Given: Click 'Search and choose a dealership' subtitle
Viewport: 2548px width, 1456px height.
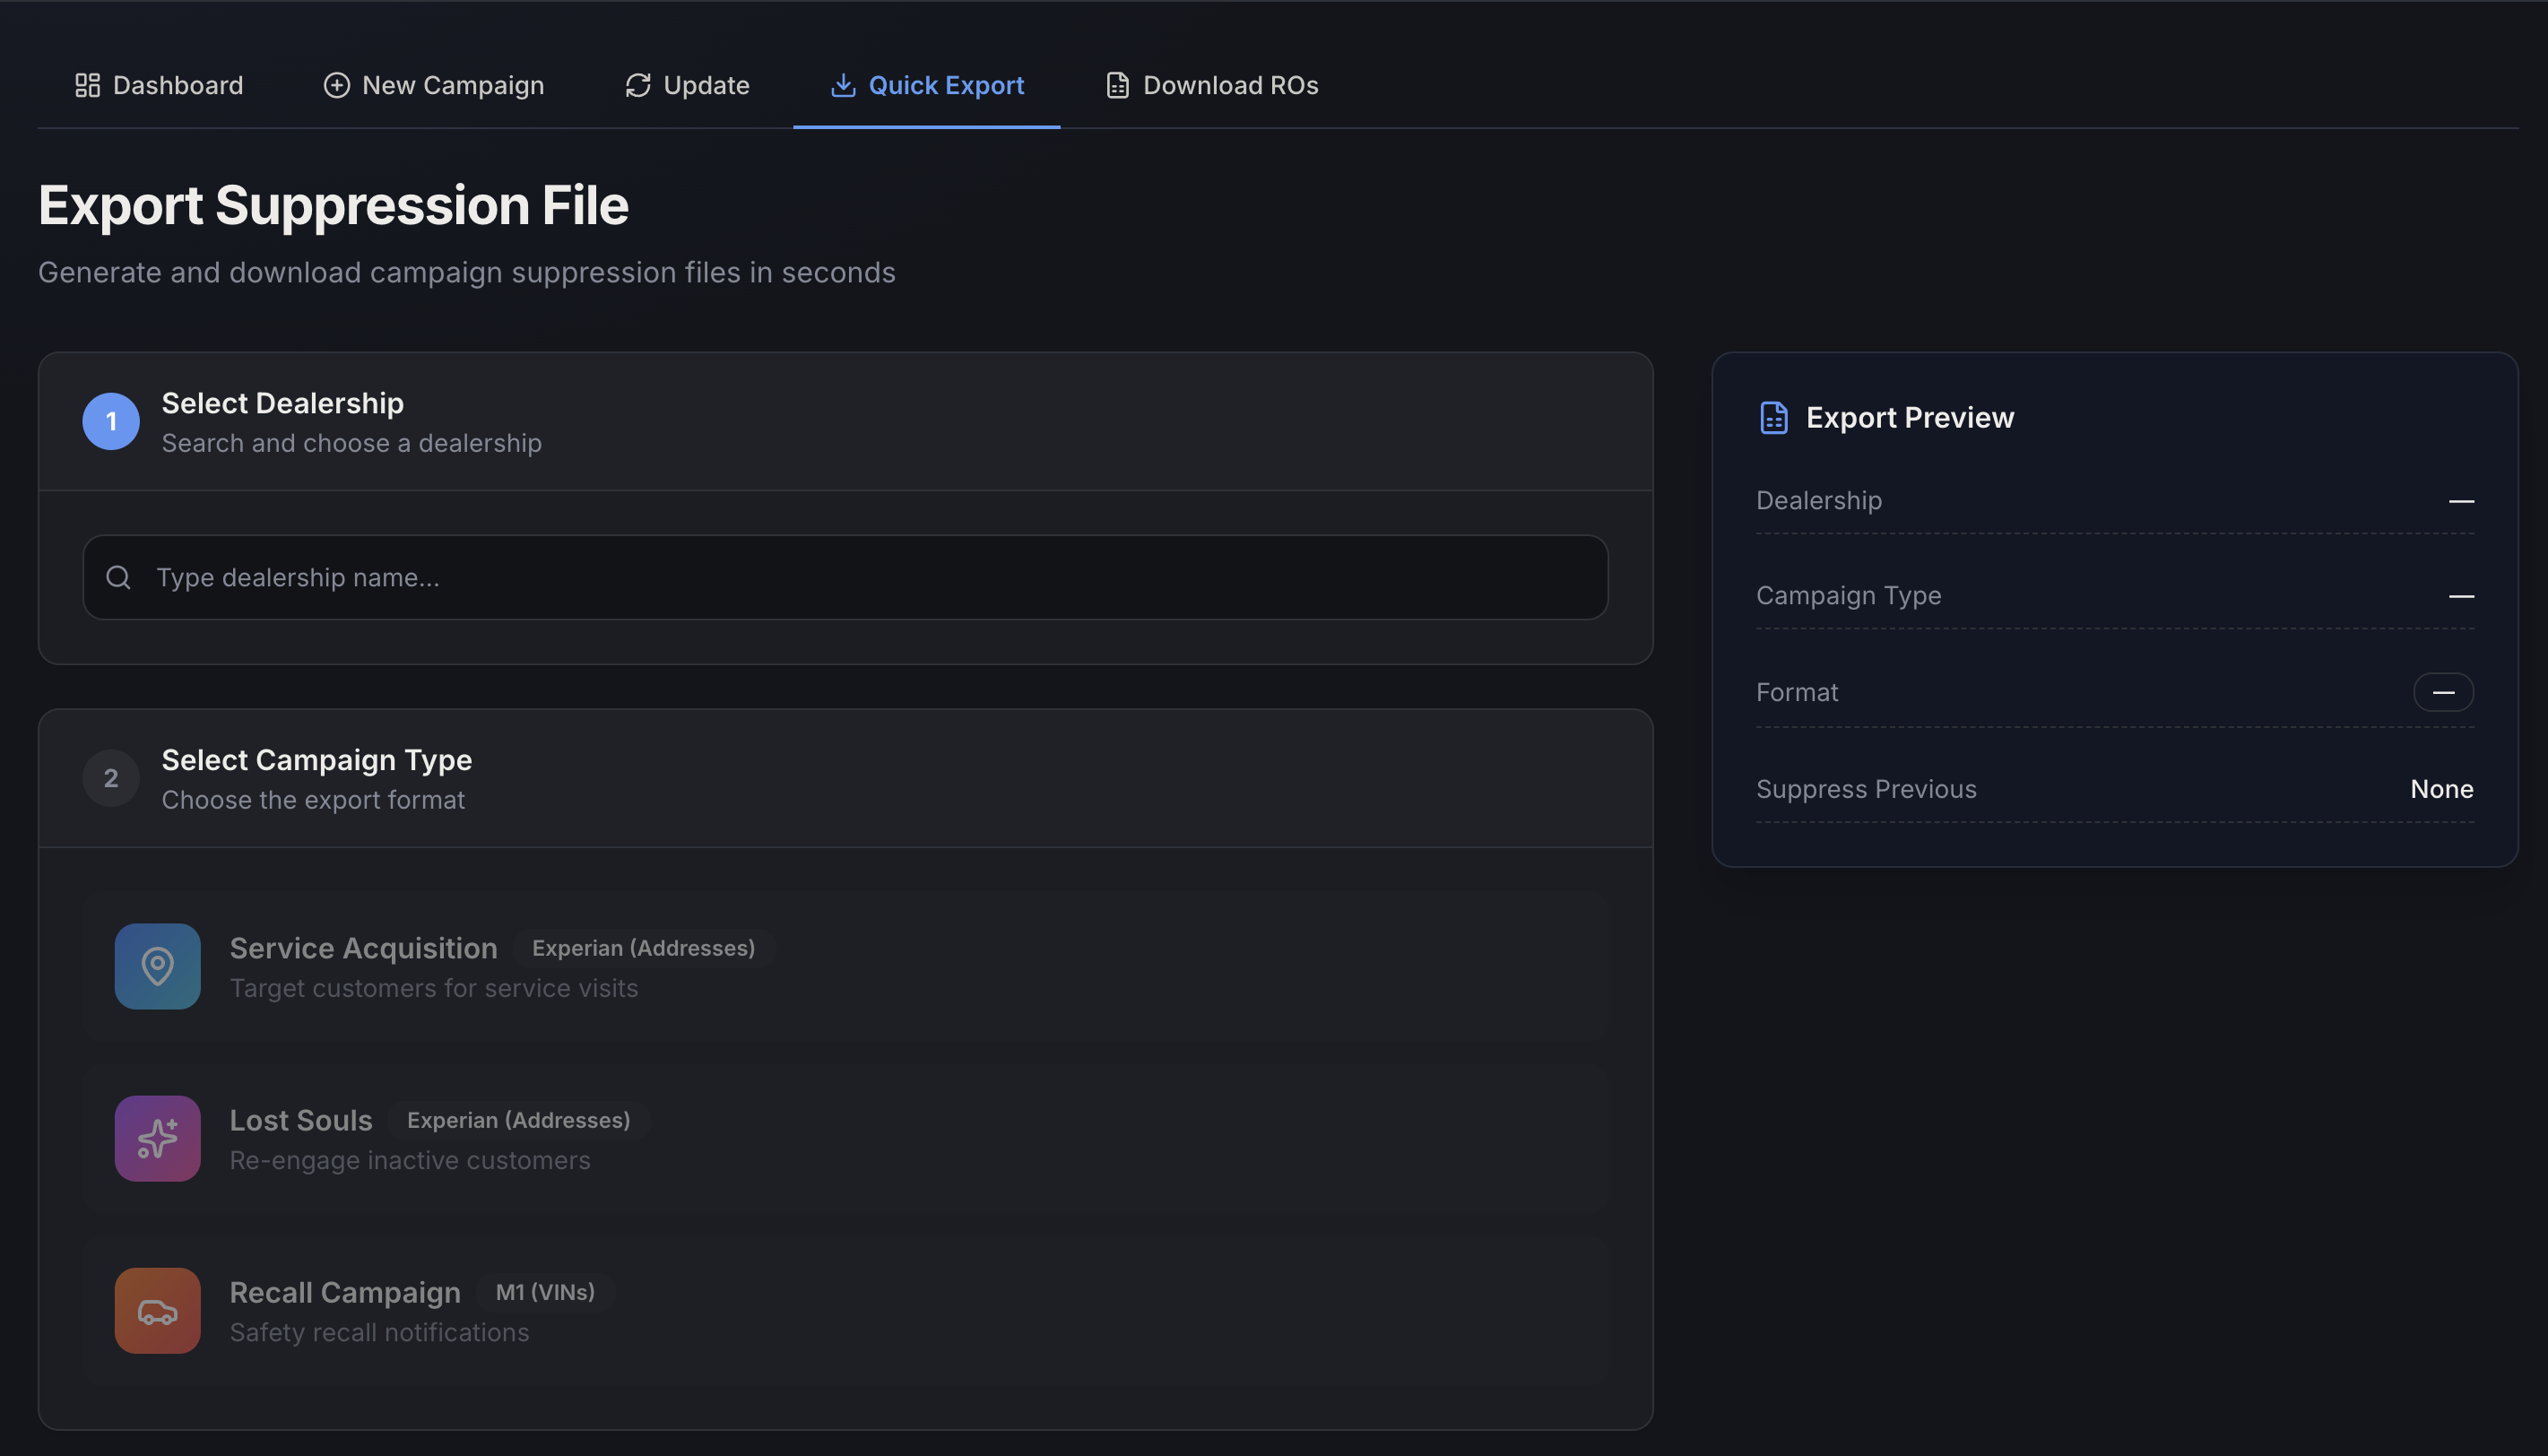Looking at the screenshot, I should click(352, 443).
